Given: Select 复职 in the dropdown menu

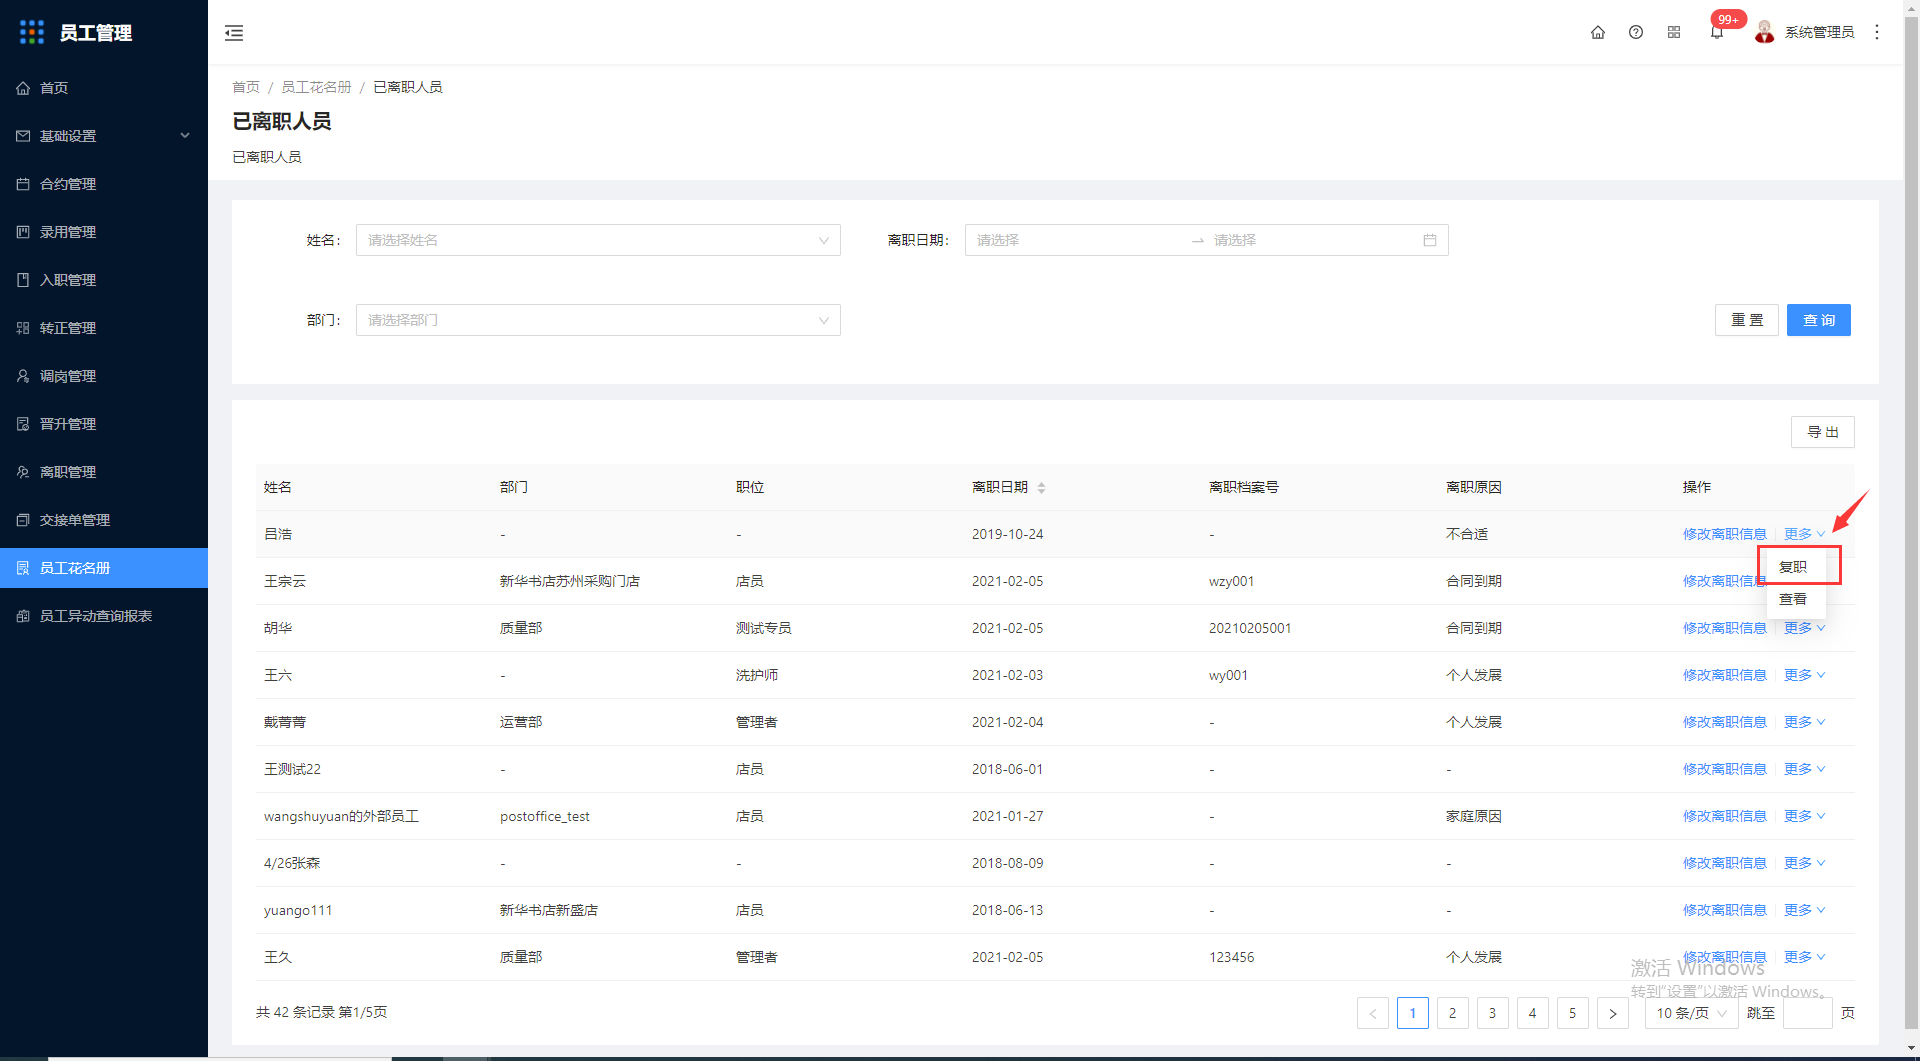Looking at the screenshot, I should [x=1796, y=567].
